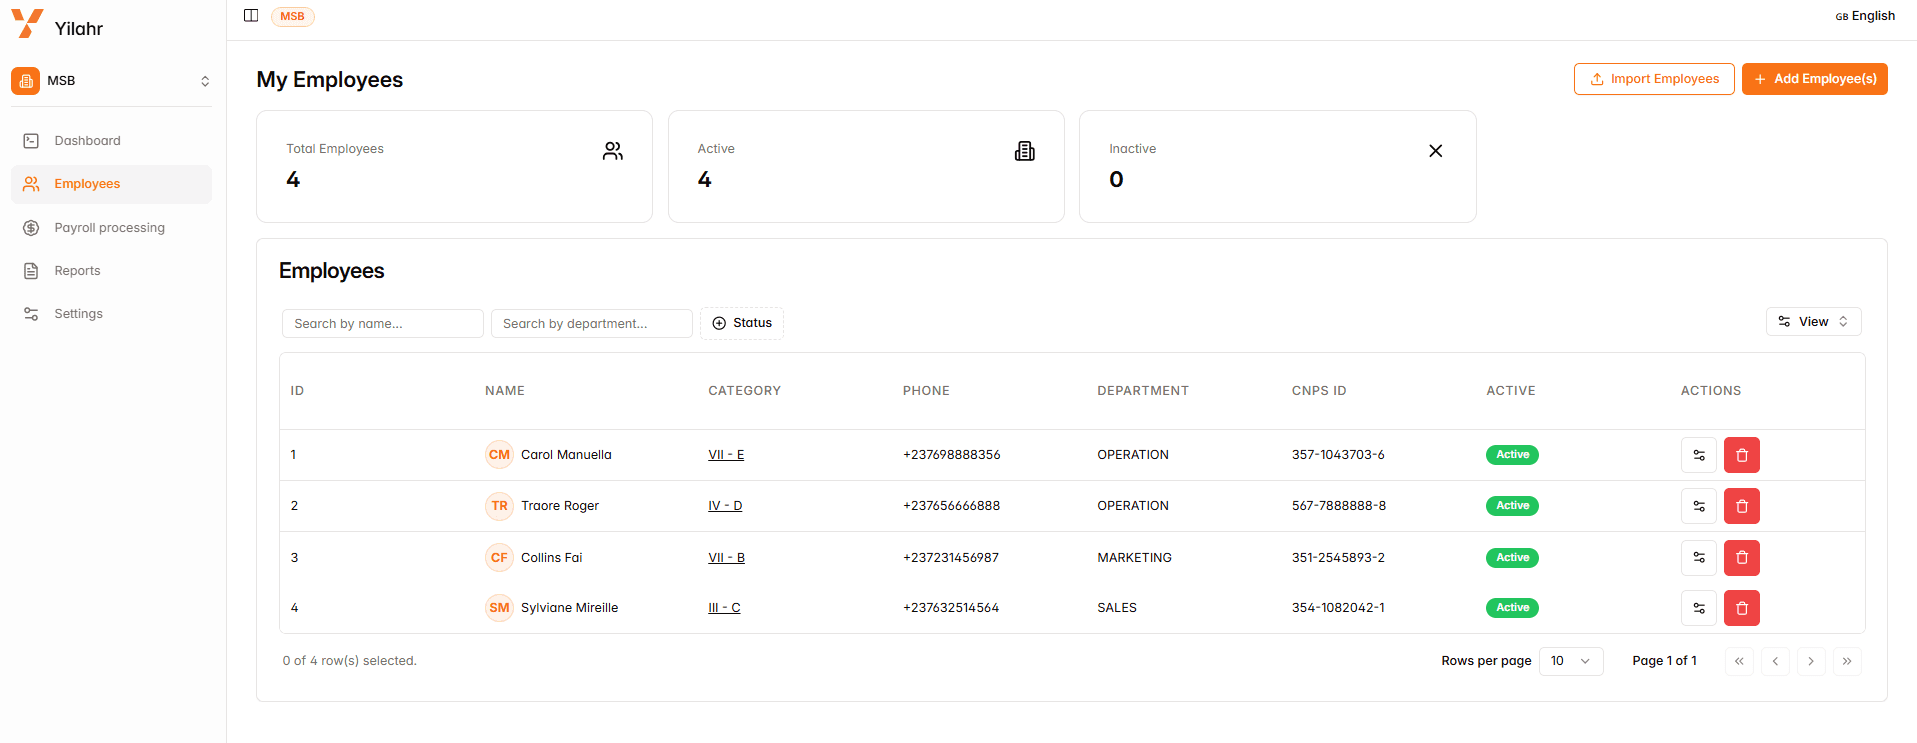Open Settings in sidebar

pos(111,314)
